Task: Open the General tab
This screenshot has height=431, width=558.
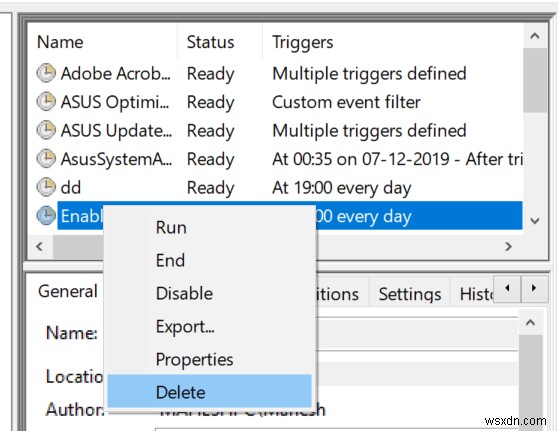Action: point(68,291)
